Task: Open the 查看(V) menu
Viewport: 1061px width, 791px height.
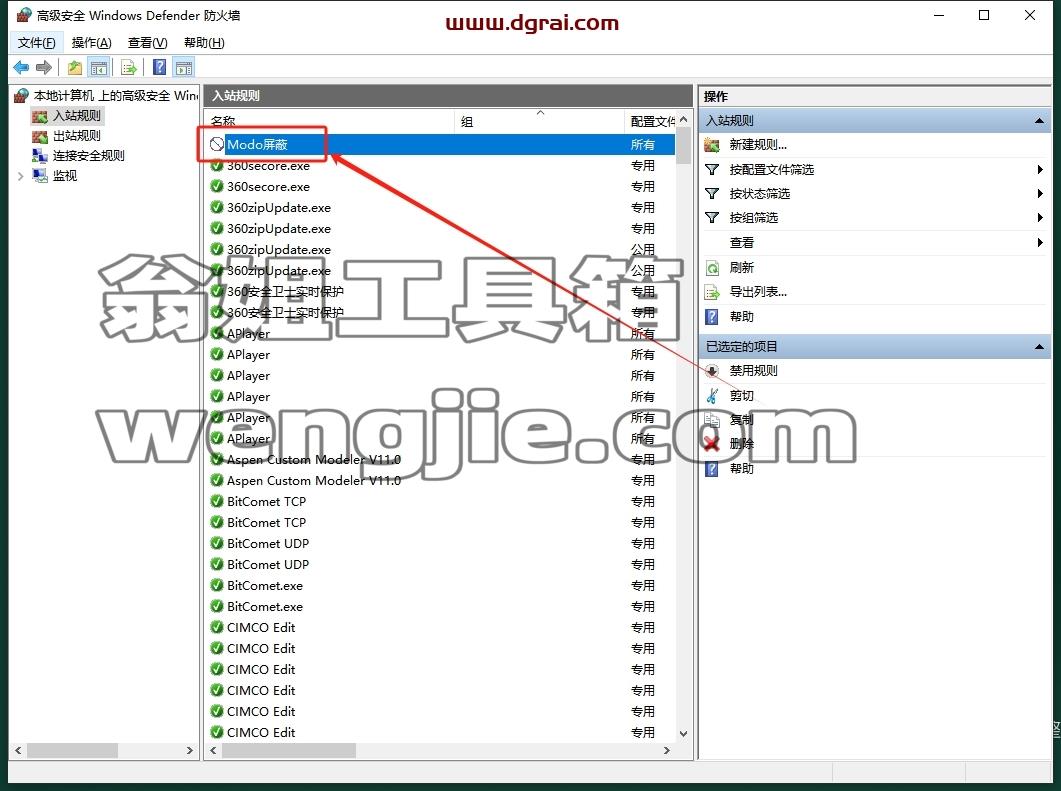Action: click(x=148, y=43)
